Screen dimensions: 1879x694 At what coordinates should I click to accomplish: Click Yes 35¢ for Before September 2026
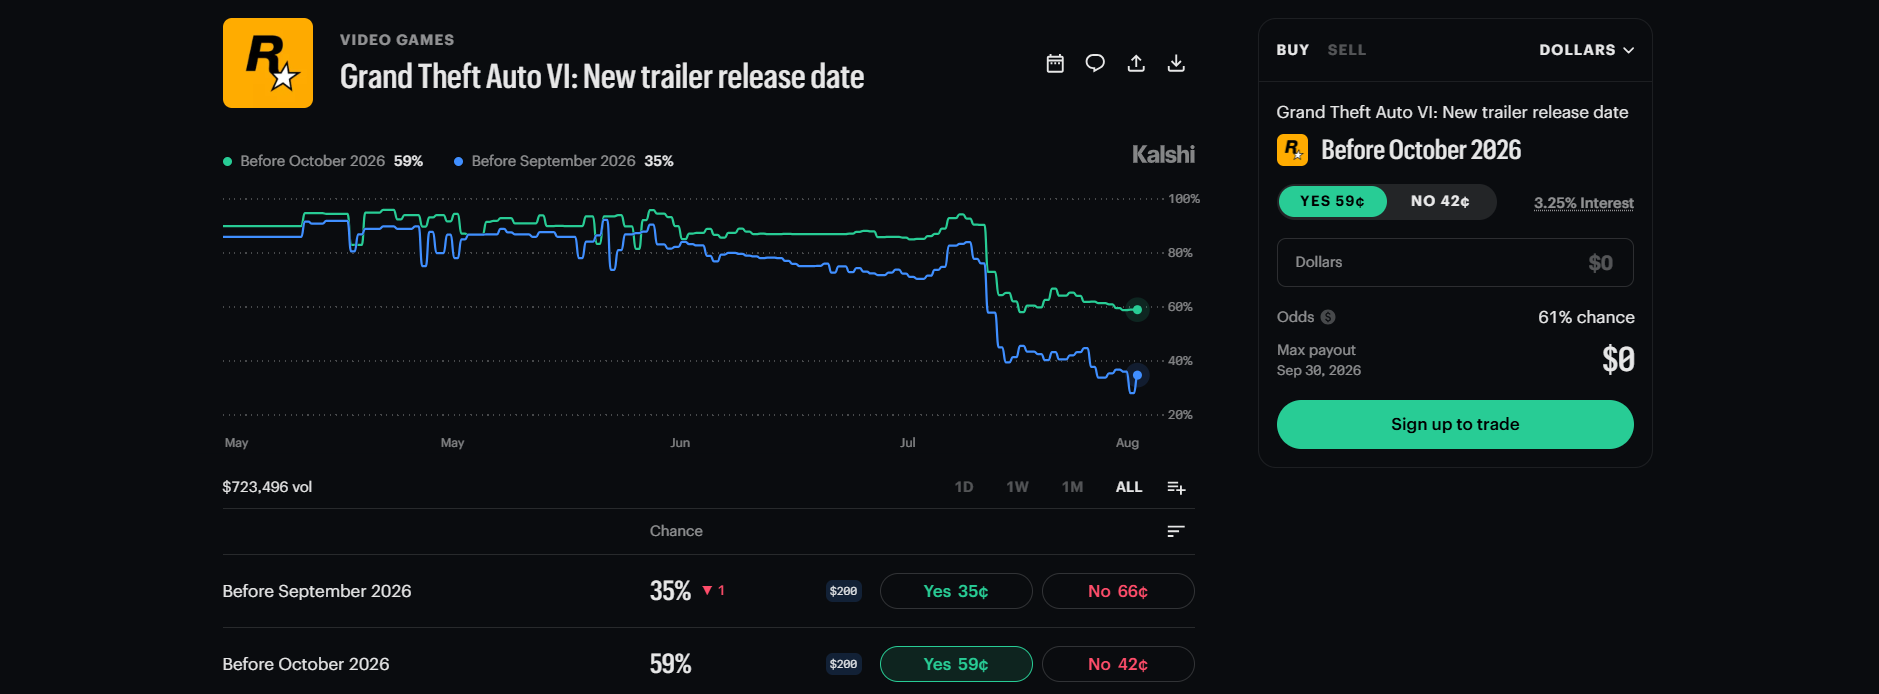(956, 591)
